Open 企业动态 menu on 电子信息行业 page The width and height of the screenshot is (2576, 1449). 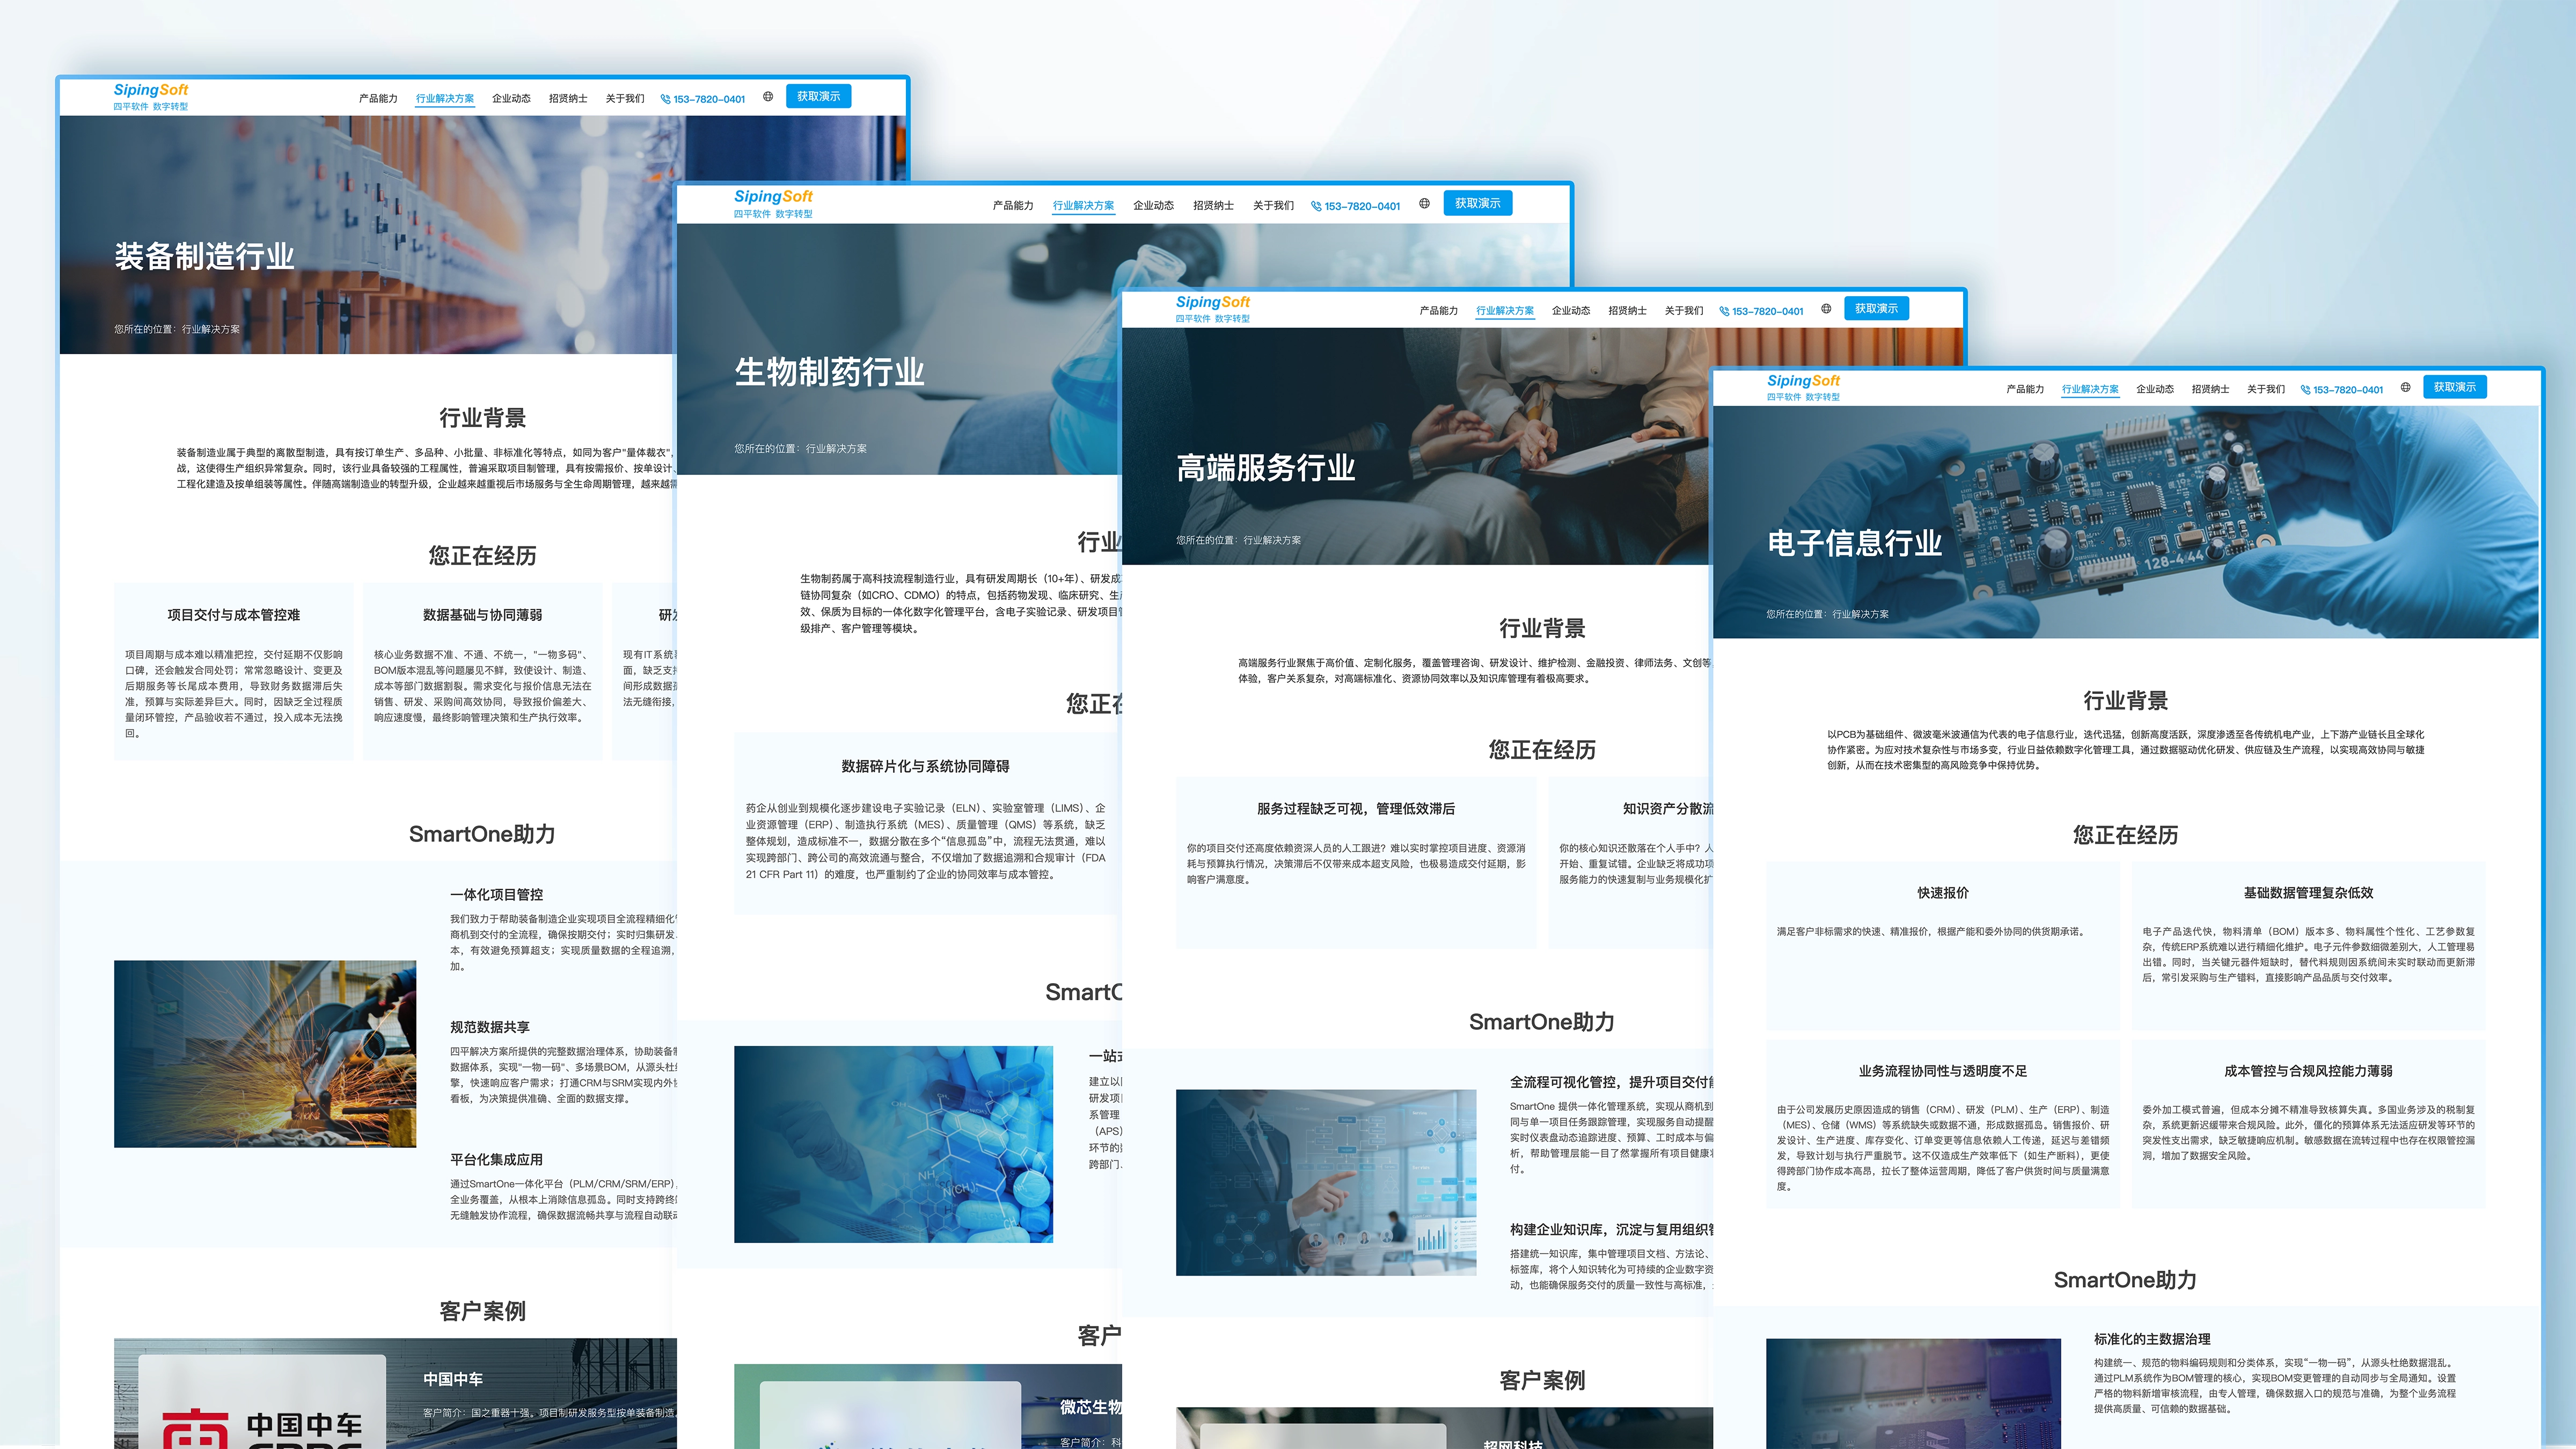click(x=2155, y=390)
